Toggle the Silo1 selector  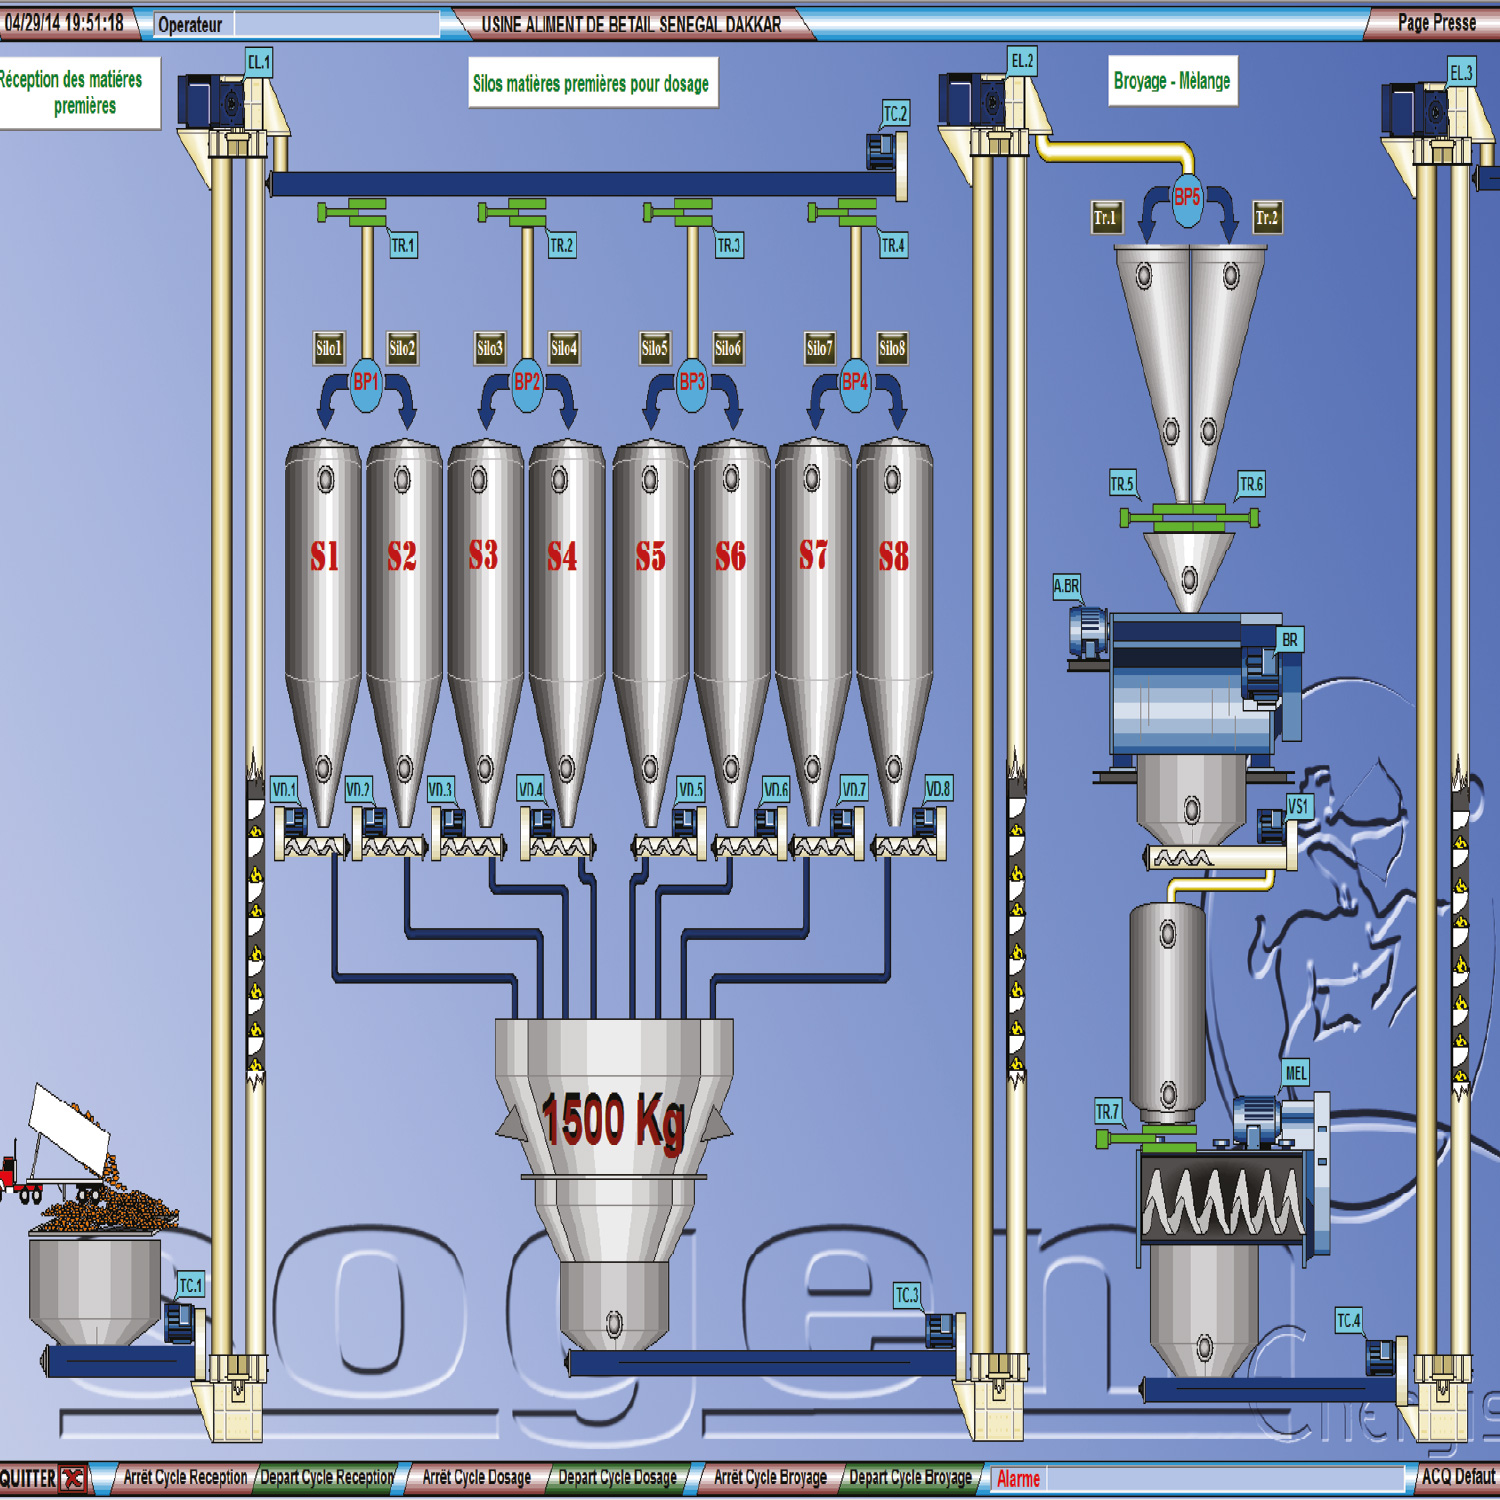coord(329,348)
